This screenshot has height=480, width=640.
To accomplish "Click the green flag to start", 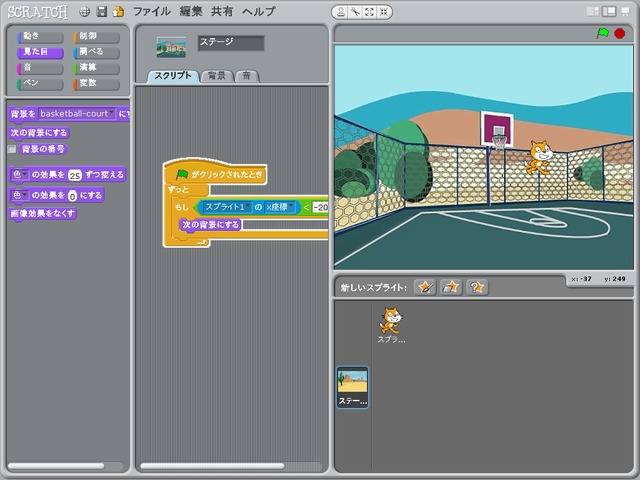I will click(x=602, y=33).
